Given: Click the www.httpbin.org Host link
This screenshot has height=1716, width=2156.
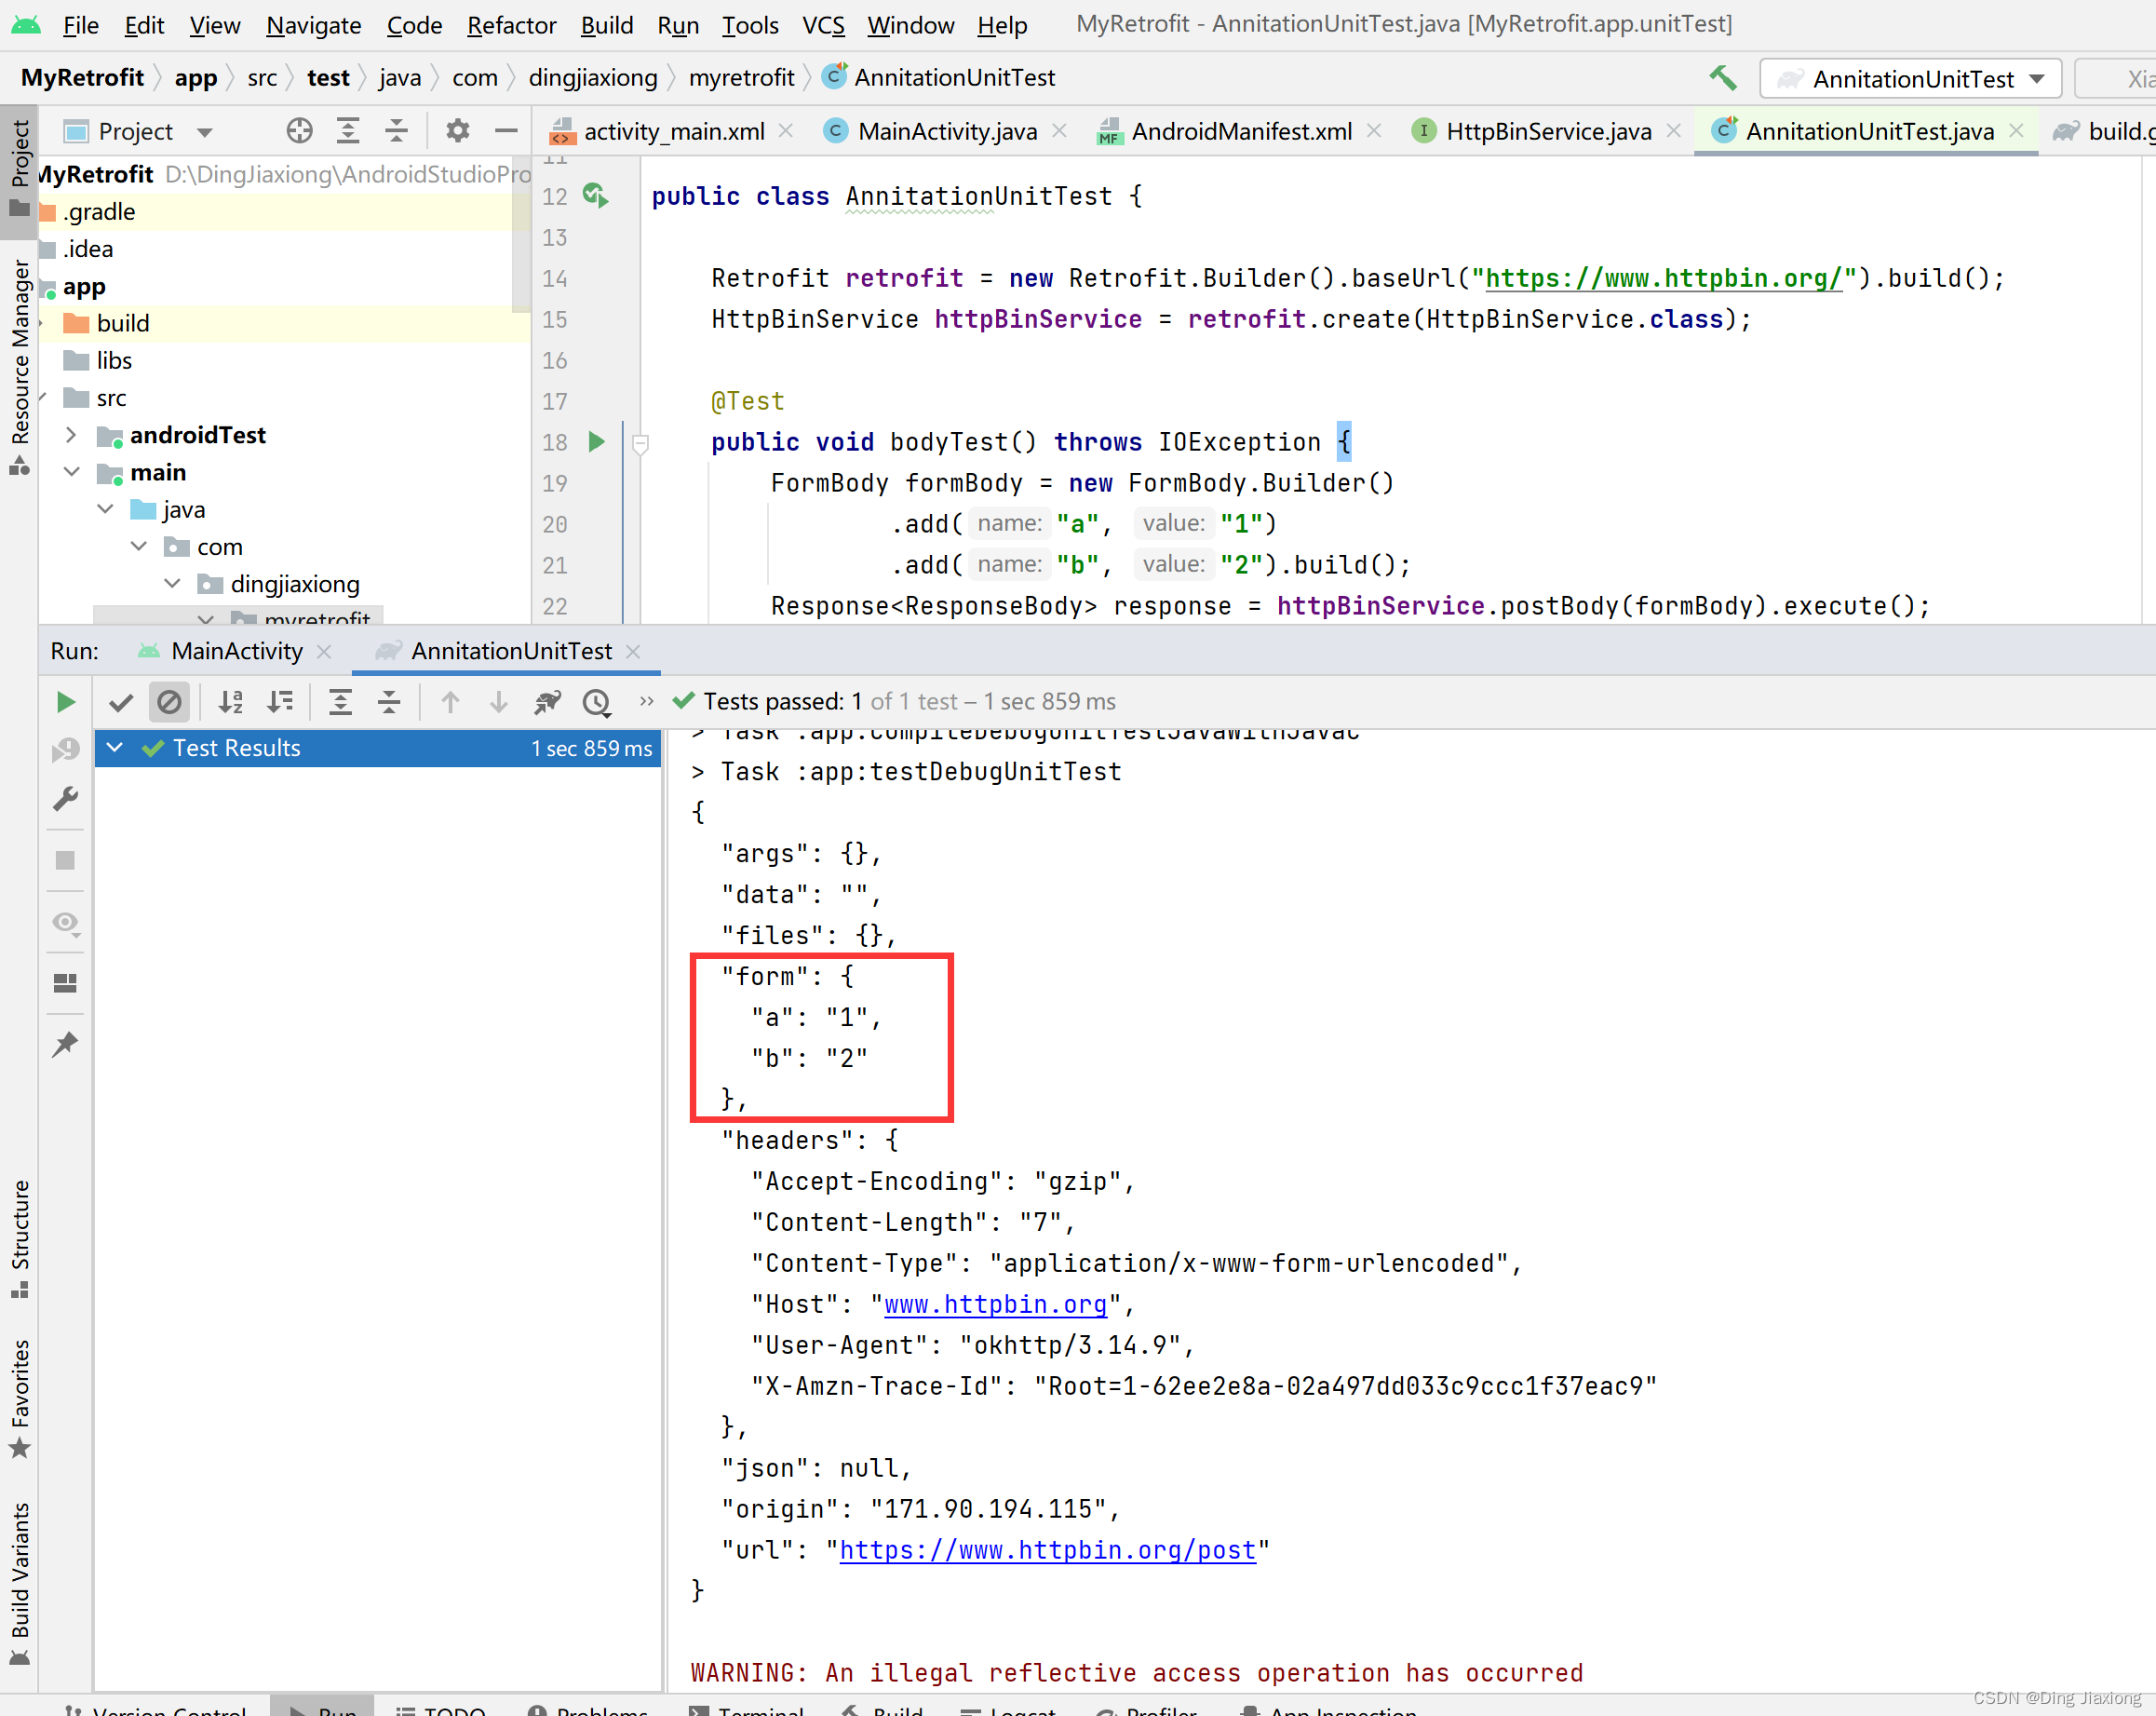Looking at the screenshot, I should 995,1304.
